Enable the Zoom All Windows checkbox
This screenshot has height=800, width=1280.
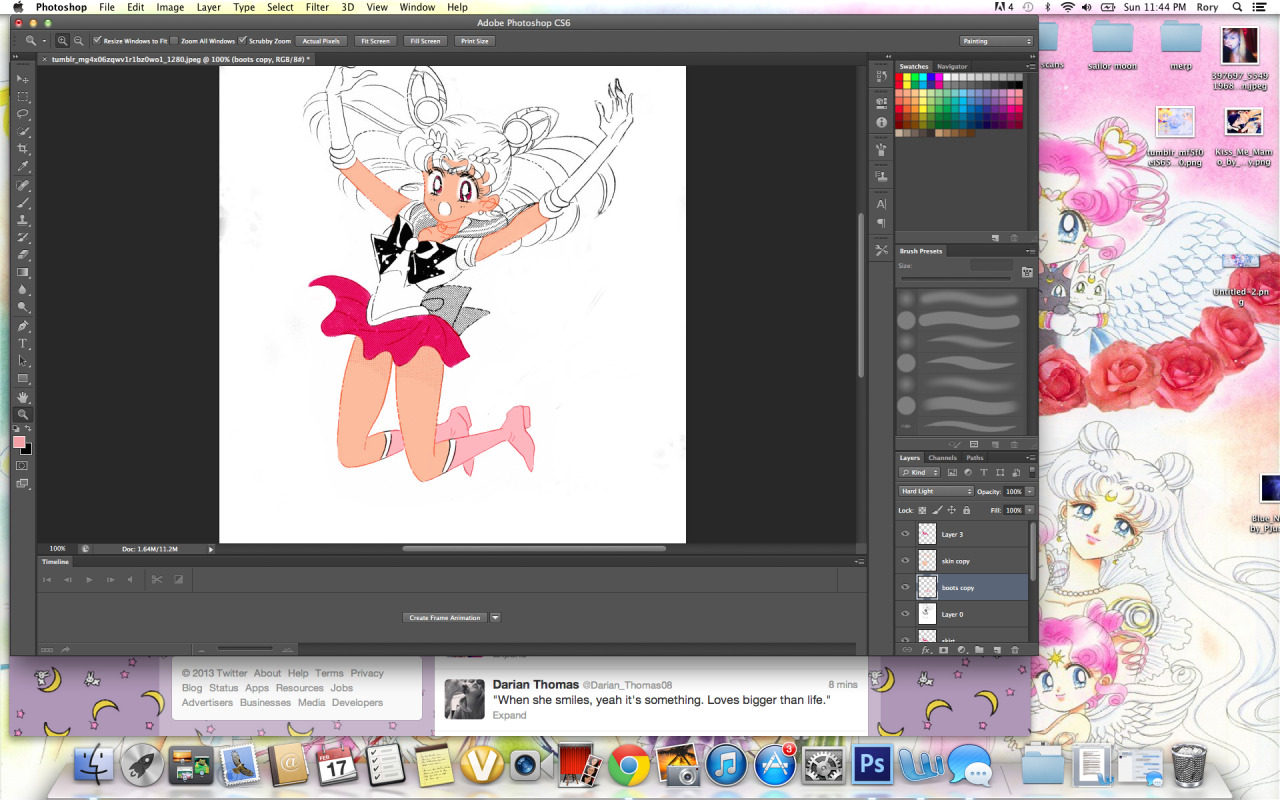[175, 41]
